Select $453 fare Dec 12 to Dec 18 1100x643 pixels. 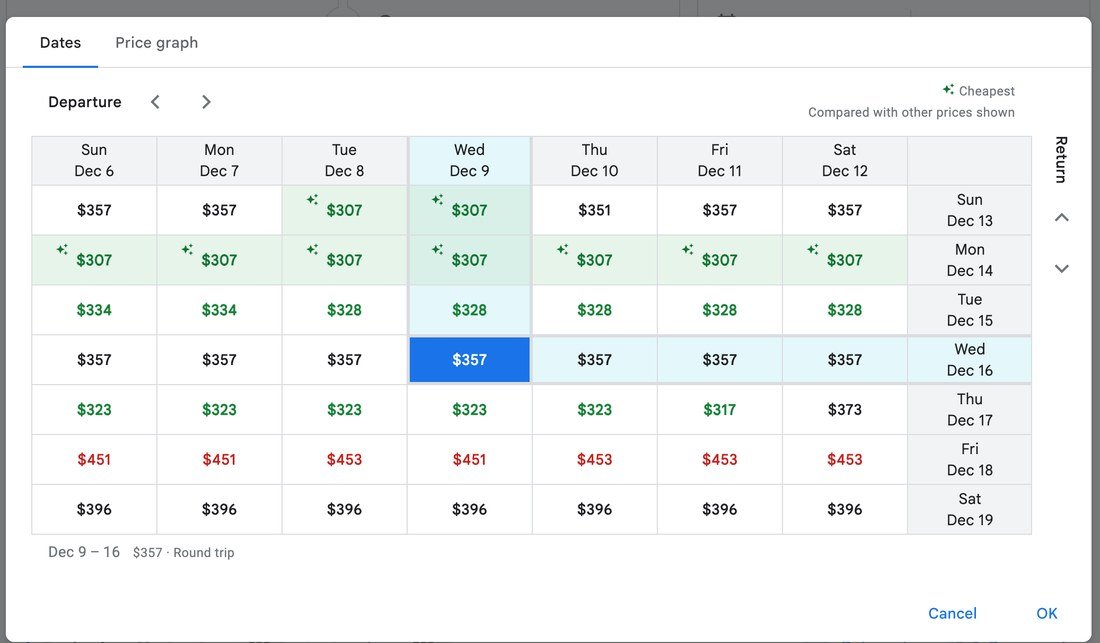pos(845,459)
